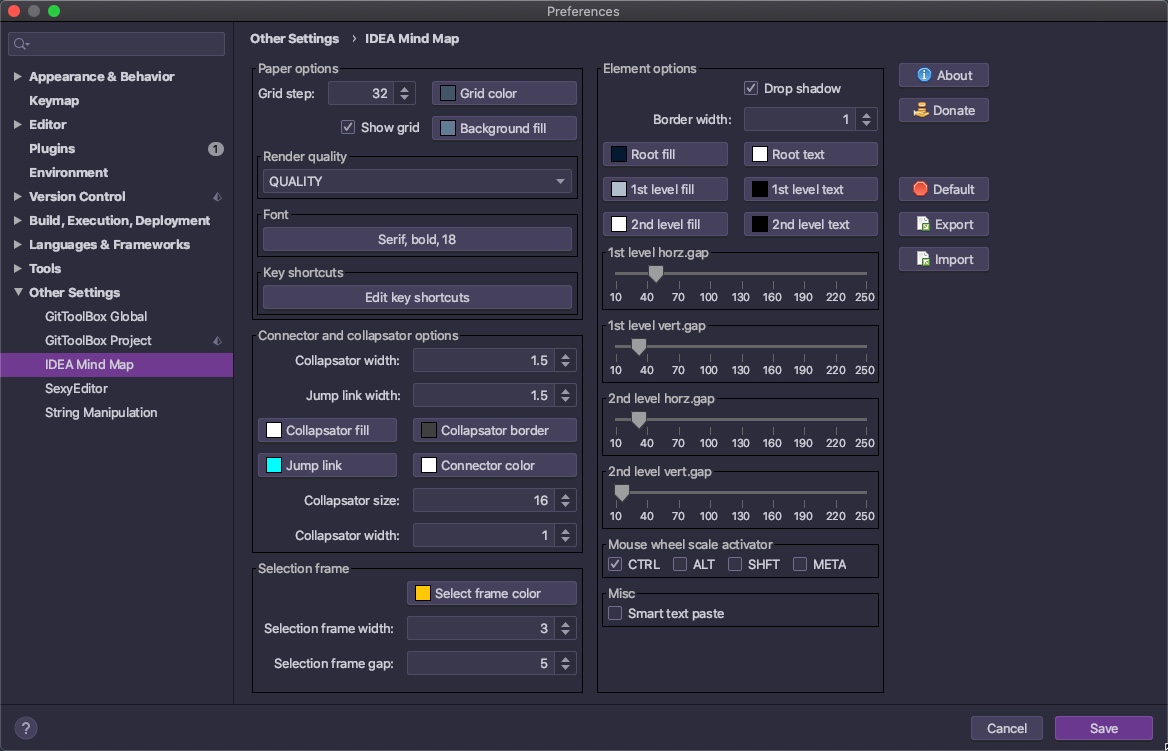1168x751 pixels.
Task: Toggle the Show grid checkbox
Action: (x=348, y=127)
